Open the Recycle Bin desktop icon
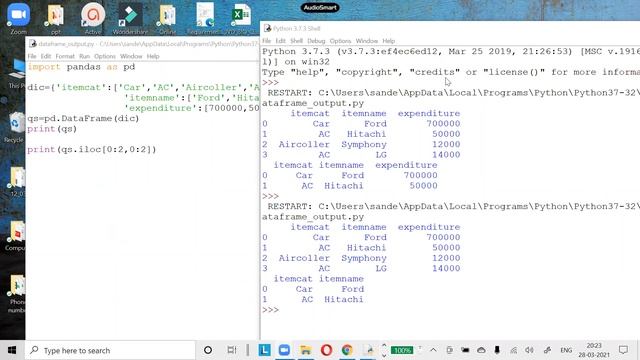The image size is (640, 360). [16, 127]
